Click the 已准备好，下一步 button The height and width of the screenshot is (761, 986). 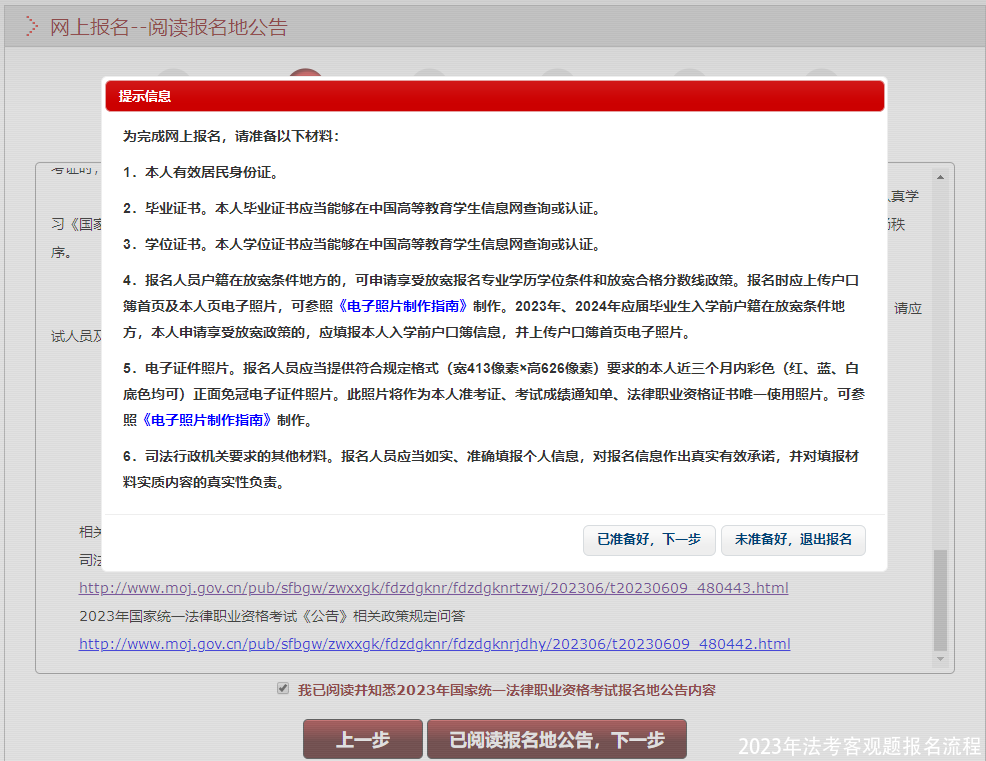click(648, 540)
